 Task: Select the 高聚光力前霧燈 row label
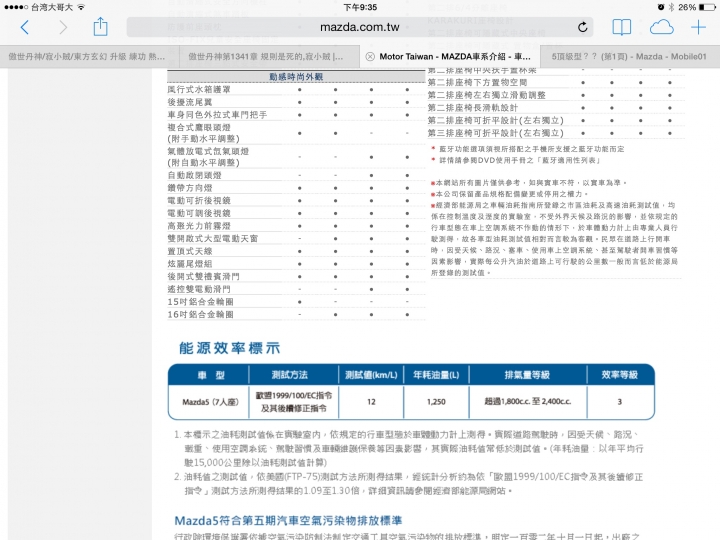(199, 226)
